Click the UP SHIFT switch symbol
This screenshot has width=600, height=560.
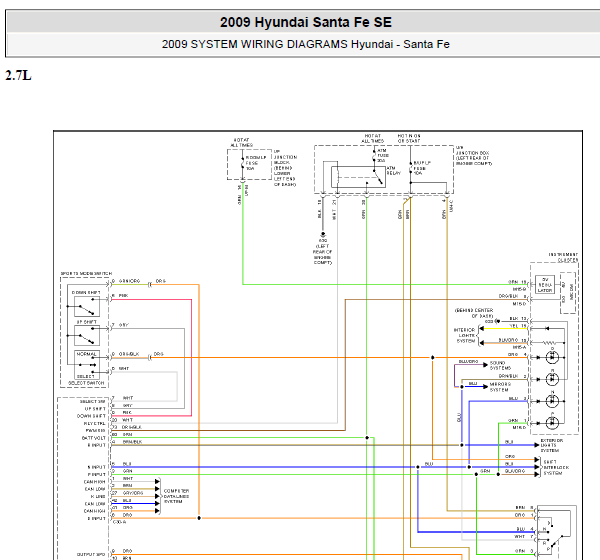point(87,336)
